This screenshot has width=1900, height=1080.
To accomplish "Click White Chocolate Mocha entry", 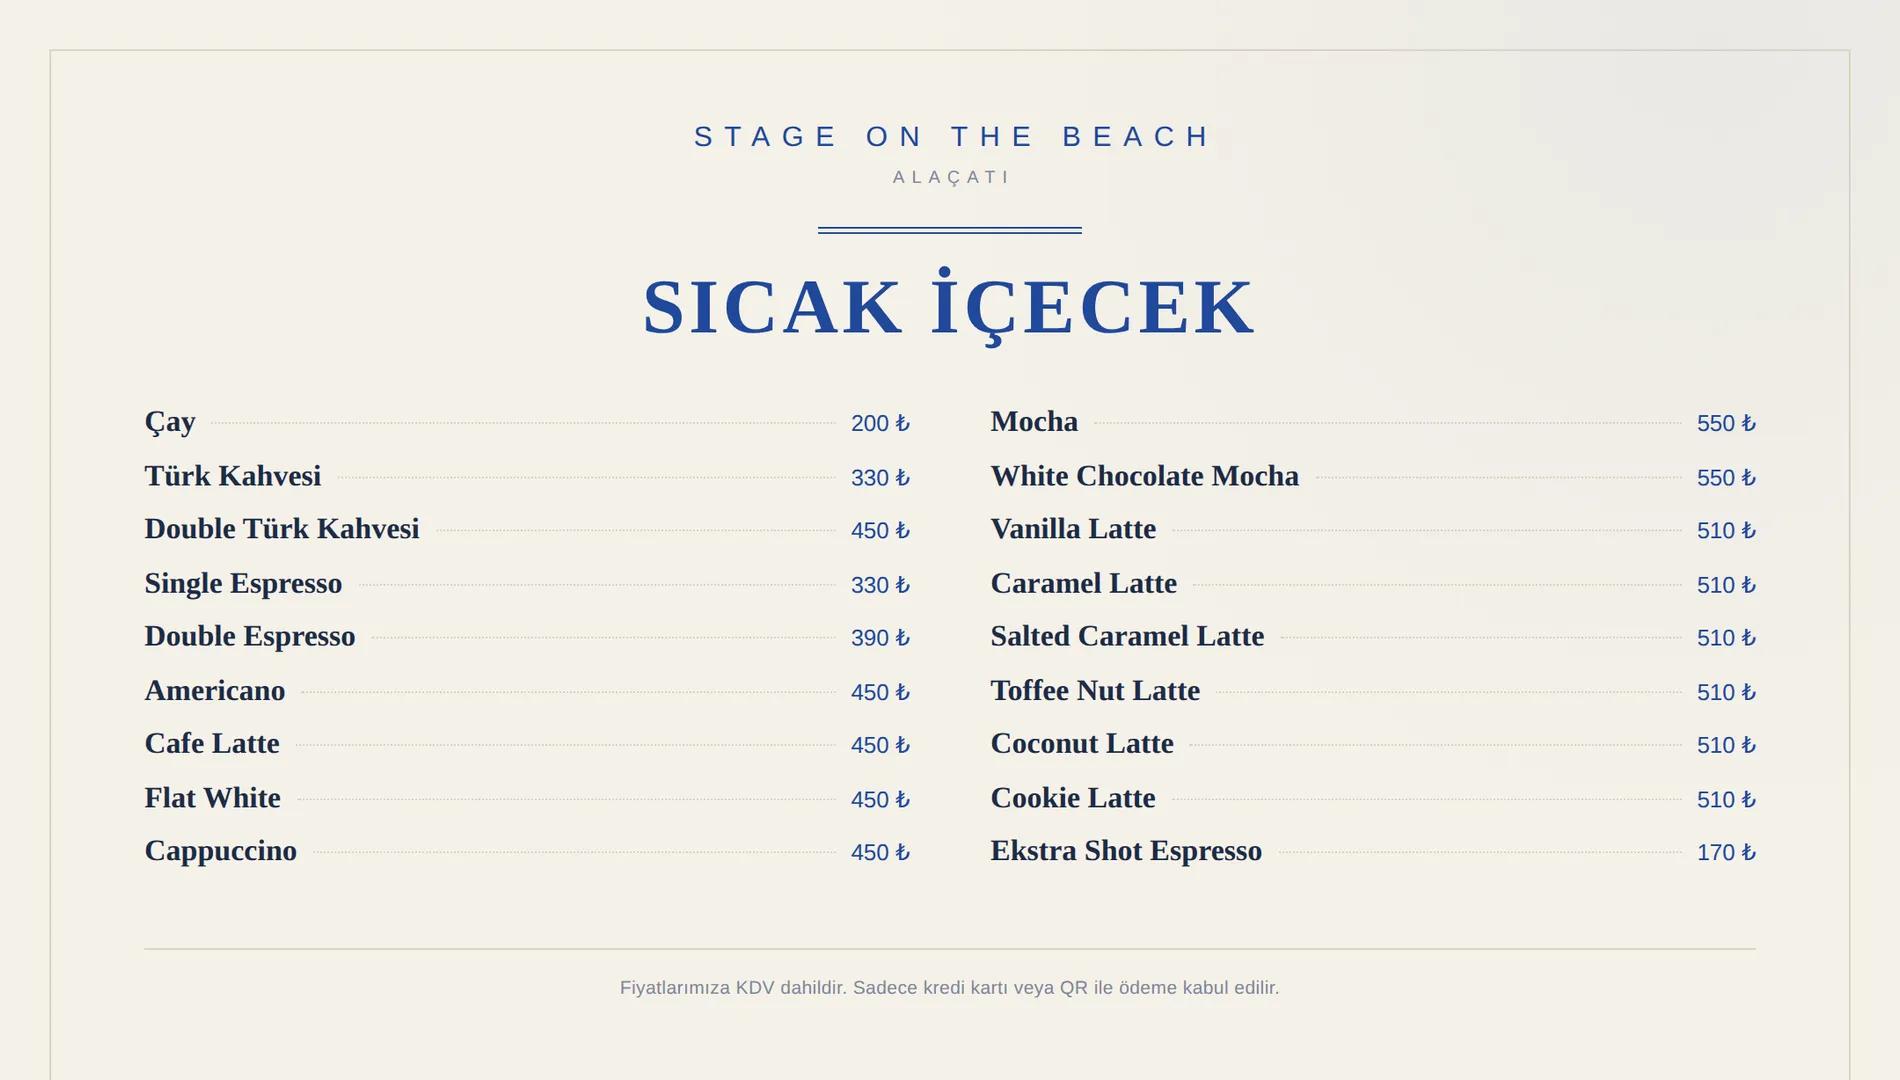I will pyautogui.click(x=1145, y=476).
